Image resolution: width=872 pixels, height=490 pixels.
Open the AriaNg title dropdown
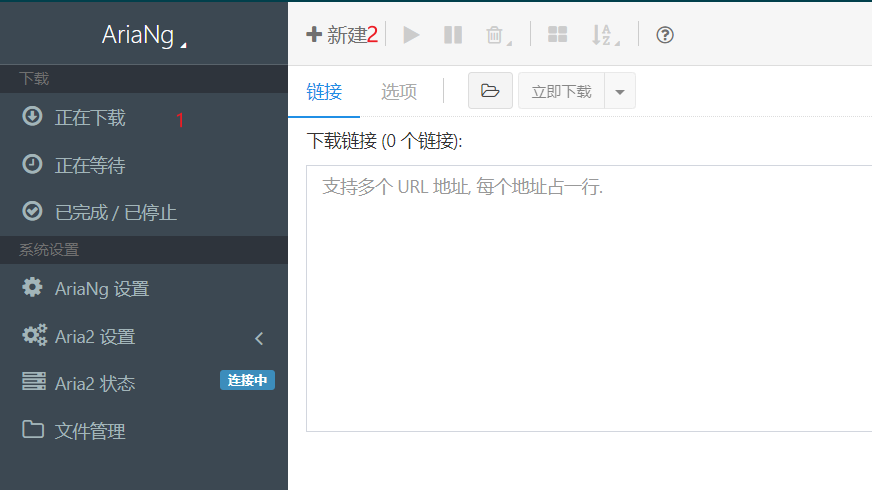[x=144, y=35]
